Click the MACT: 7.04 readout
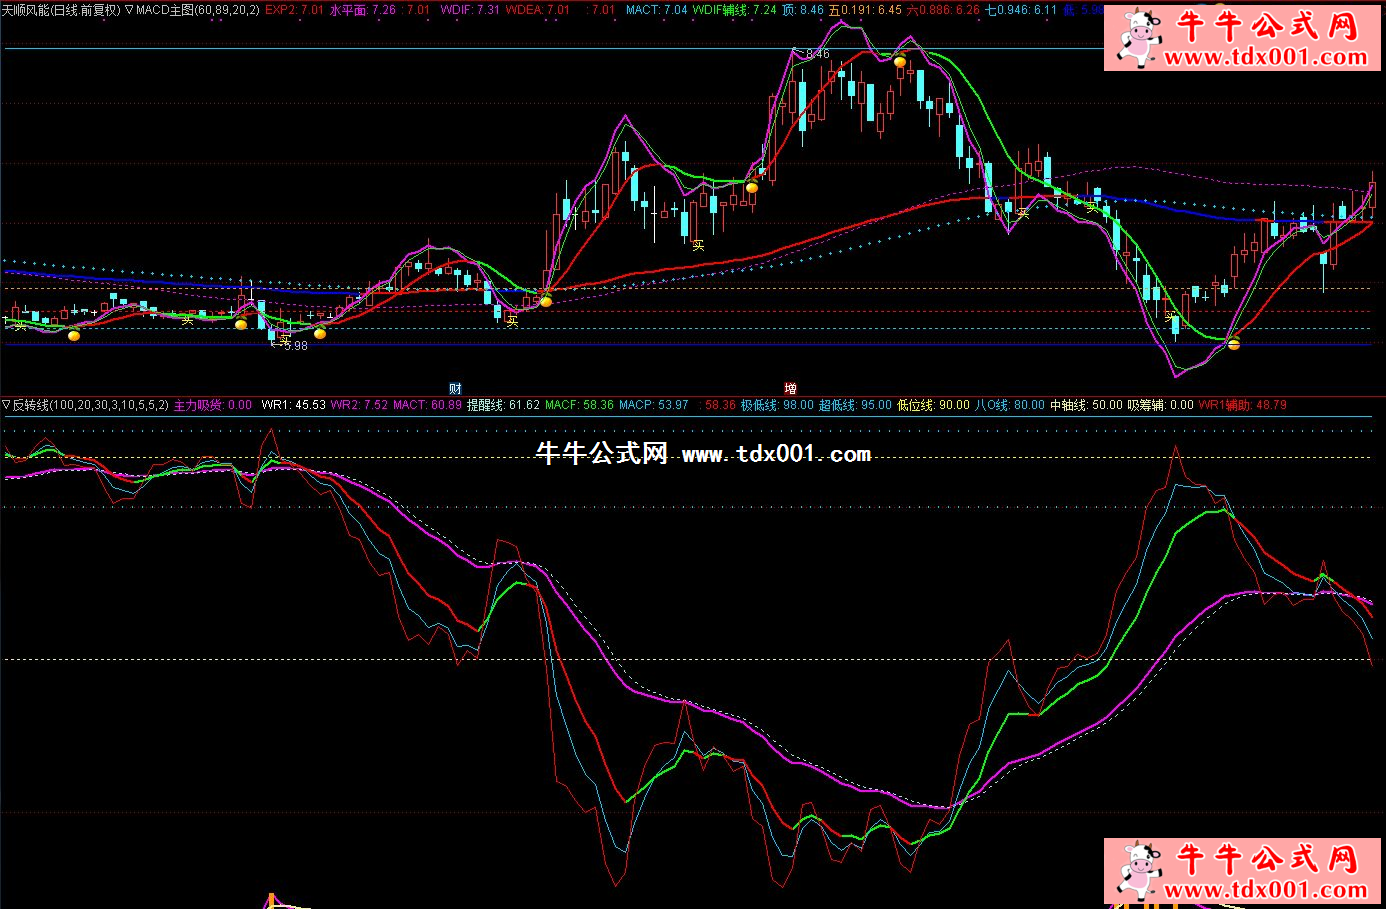1386x909 pixels. pyautogui.click(x=656, y=9)
